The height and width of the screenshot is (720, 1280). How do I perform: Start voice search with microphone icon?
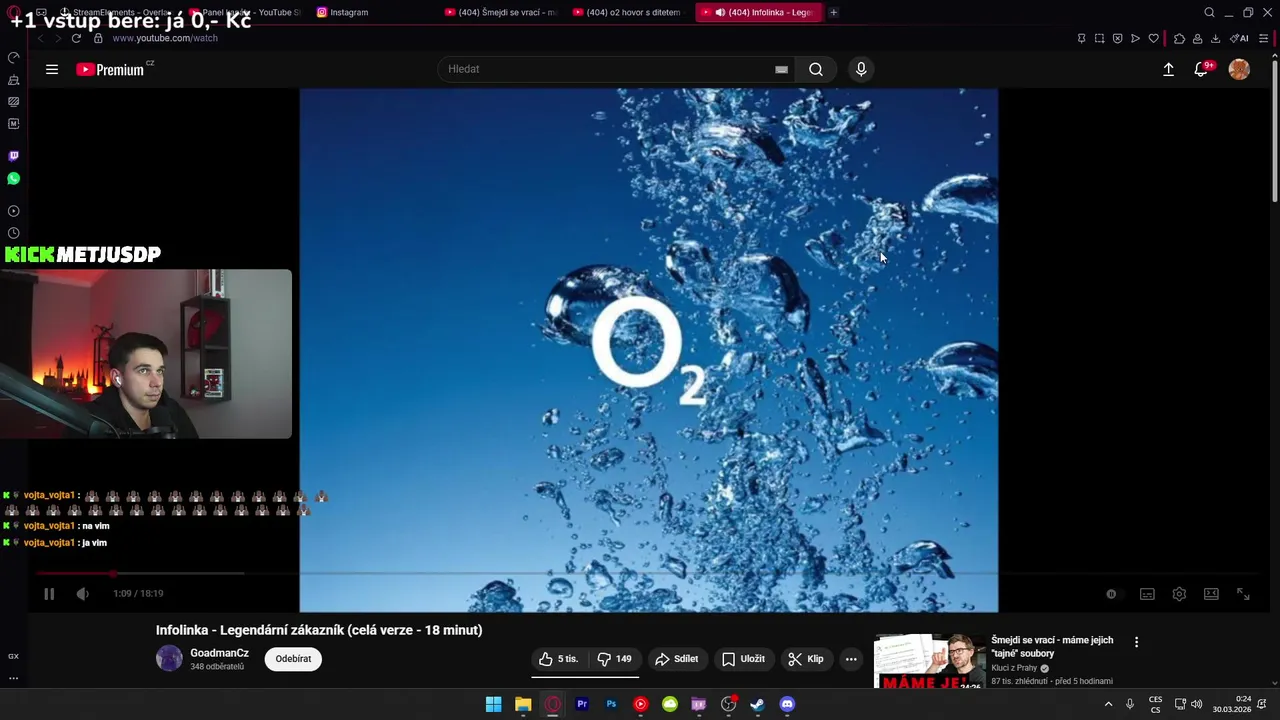tap(861, 69)
